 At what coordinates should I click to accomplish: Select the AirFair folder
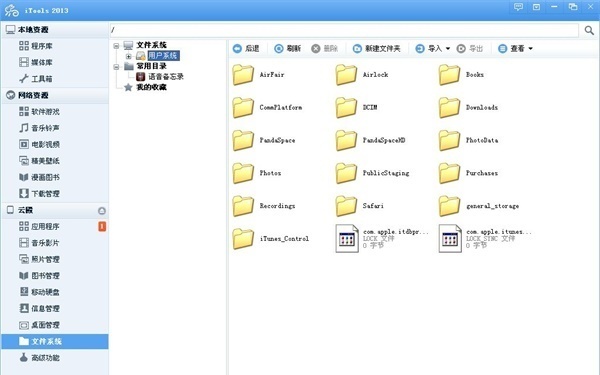tap(258, 75)
